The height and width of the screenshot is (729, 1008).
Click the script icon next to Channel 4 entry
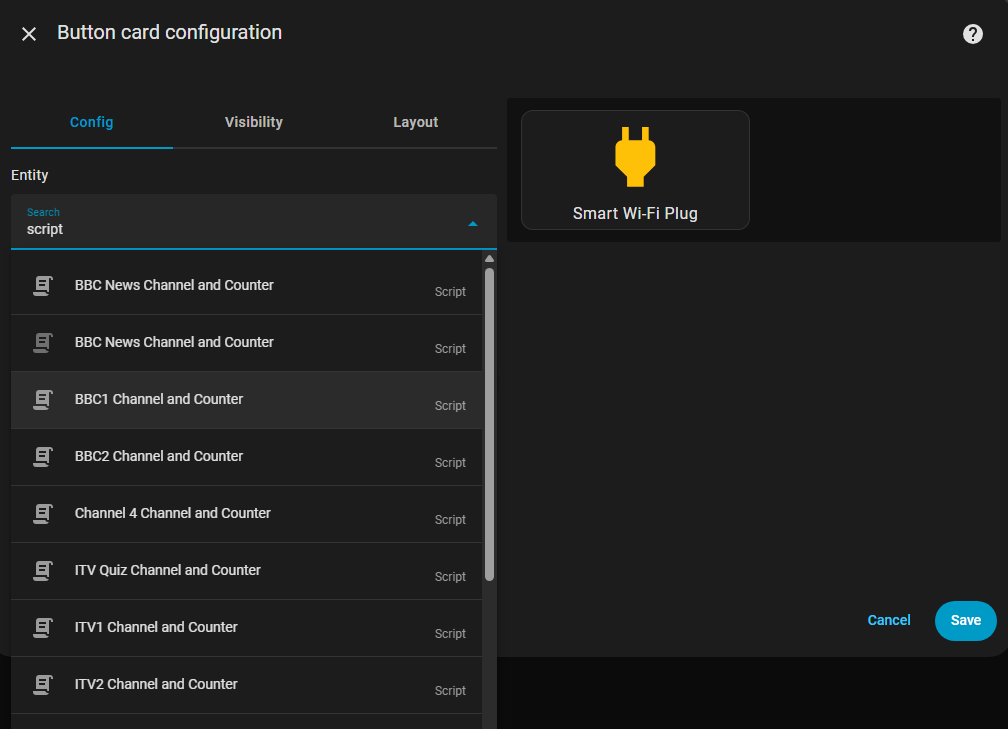click(43, 514)
